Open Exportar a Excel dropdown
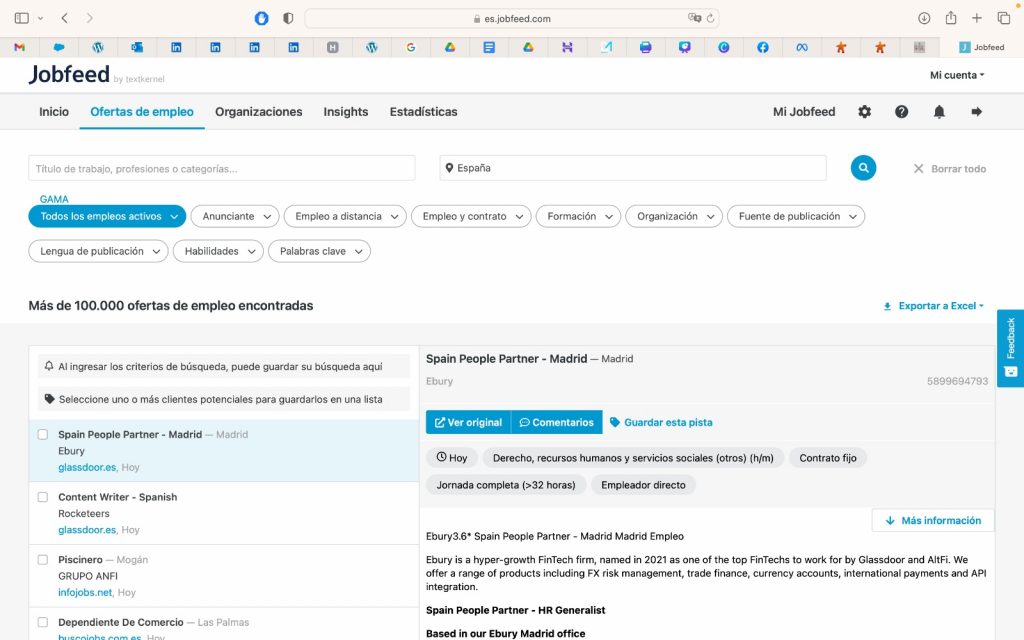 933,306
